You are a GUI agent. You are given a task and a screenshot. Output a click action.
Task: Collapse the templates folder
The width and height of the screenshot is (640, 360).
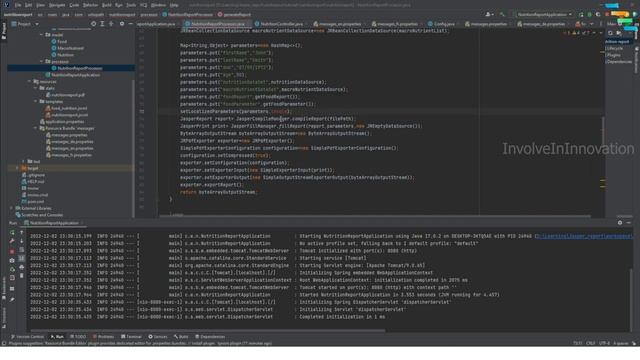point(36,102)
